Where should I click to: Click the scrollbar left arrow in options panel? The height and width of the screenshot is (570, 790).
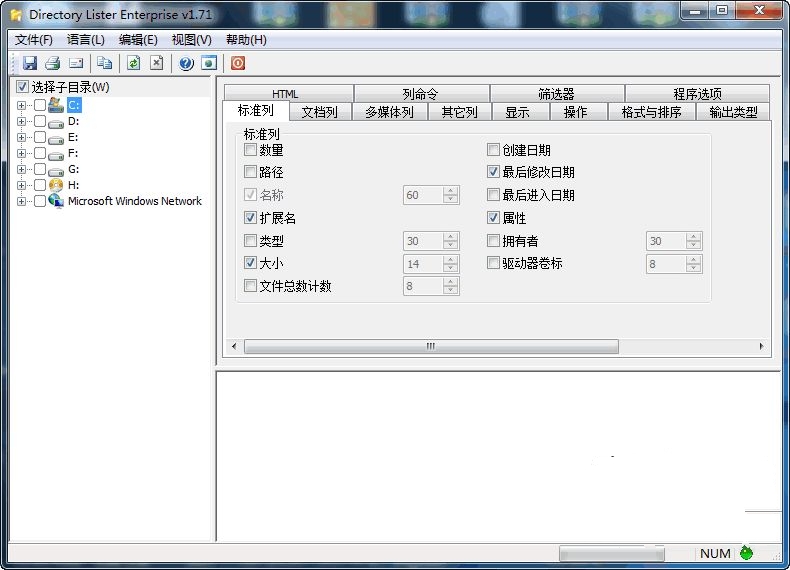coord(234,346)
